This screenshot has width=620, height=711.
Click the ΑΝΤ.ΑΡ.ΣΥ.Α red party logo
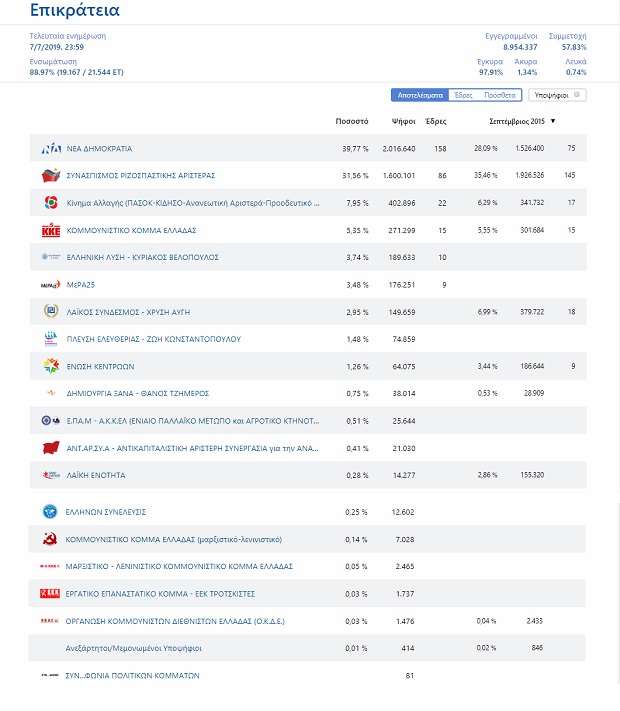pyautogui.click(x=51, y=448)
